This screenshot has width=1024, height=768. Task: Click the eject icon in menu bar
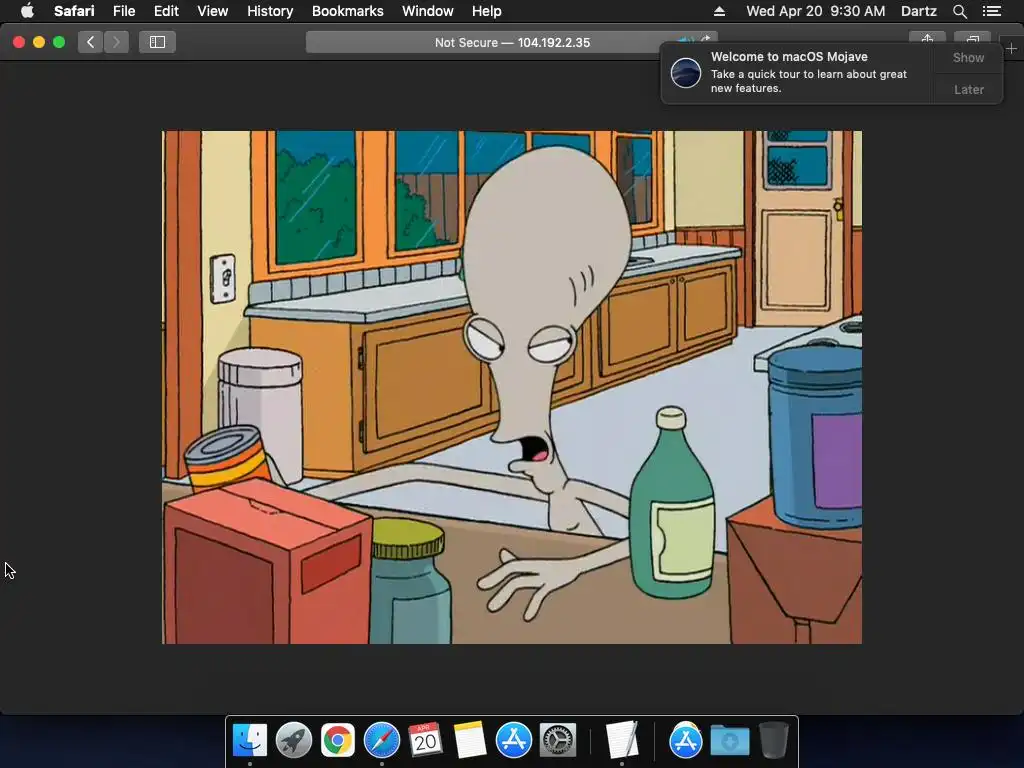tap(718, 11)
